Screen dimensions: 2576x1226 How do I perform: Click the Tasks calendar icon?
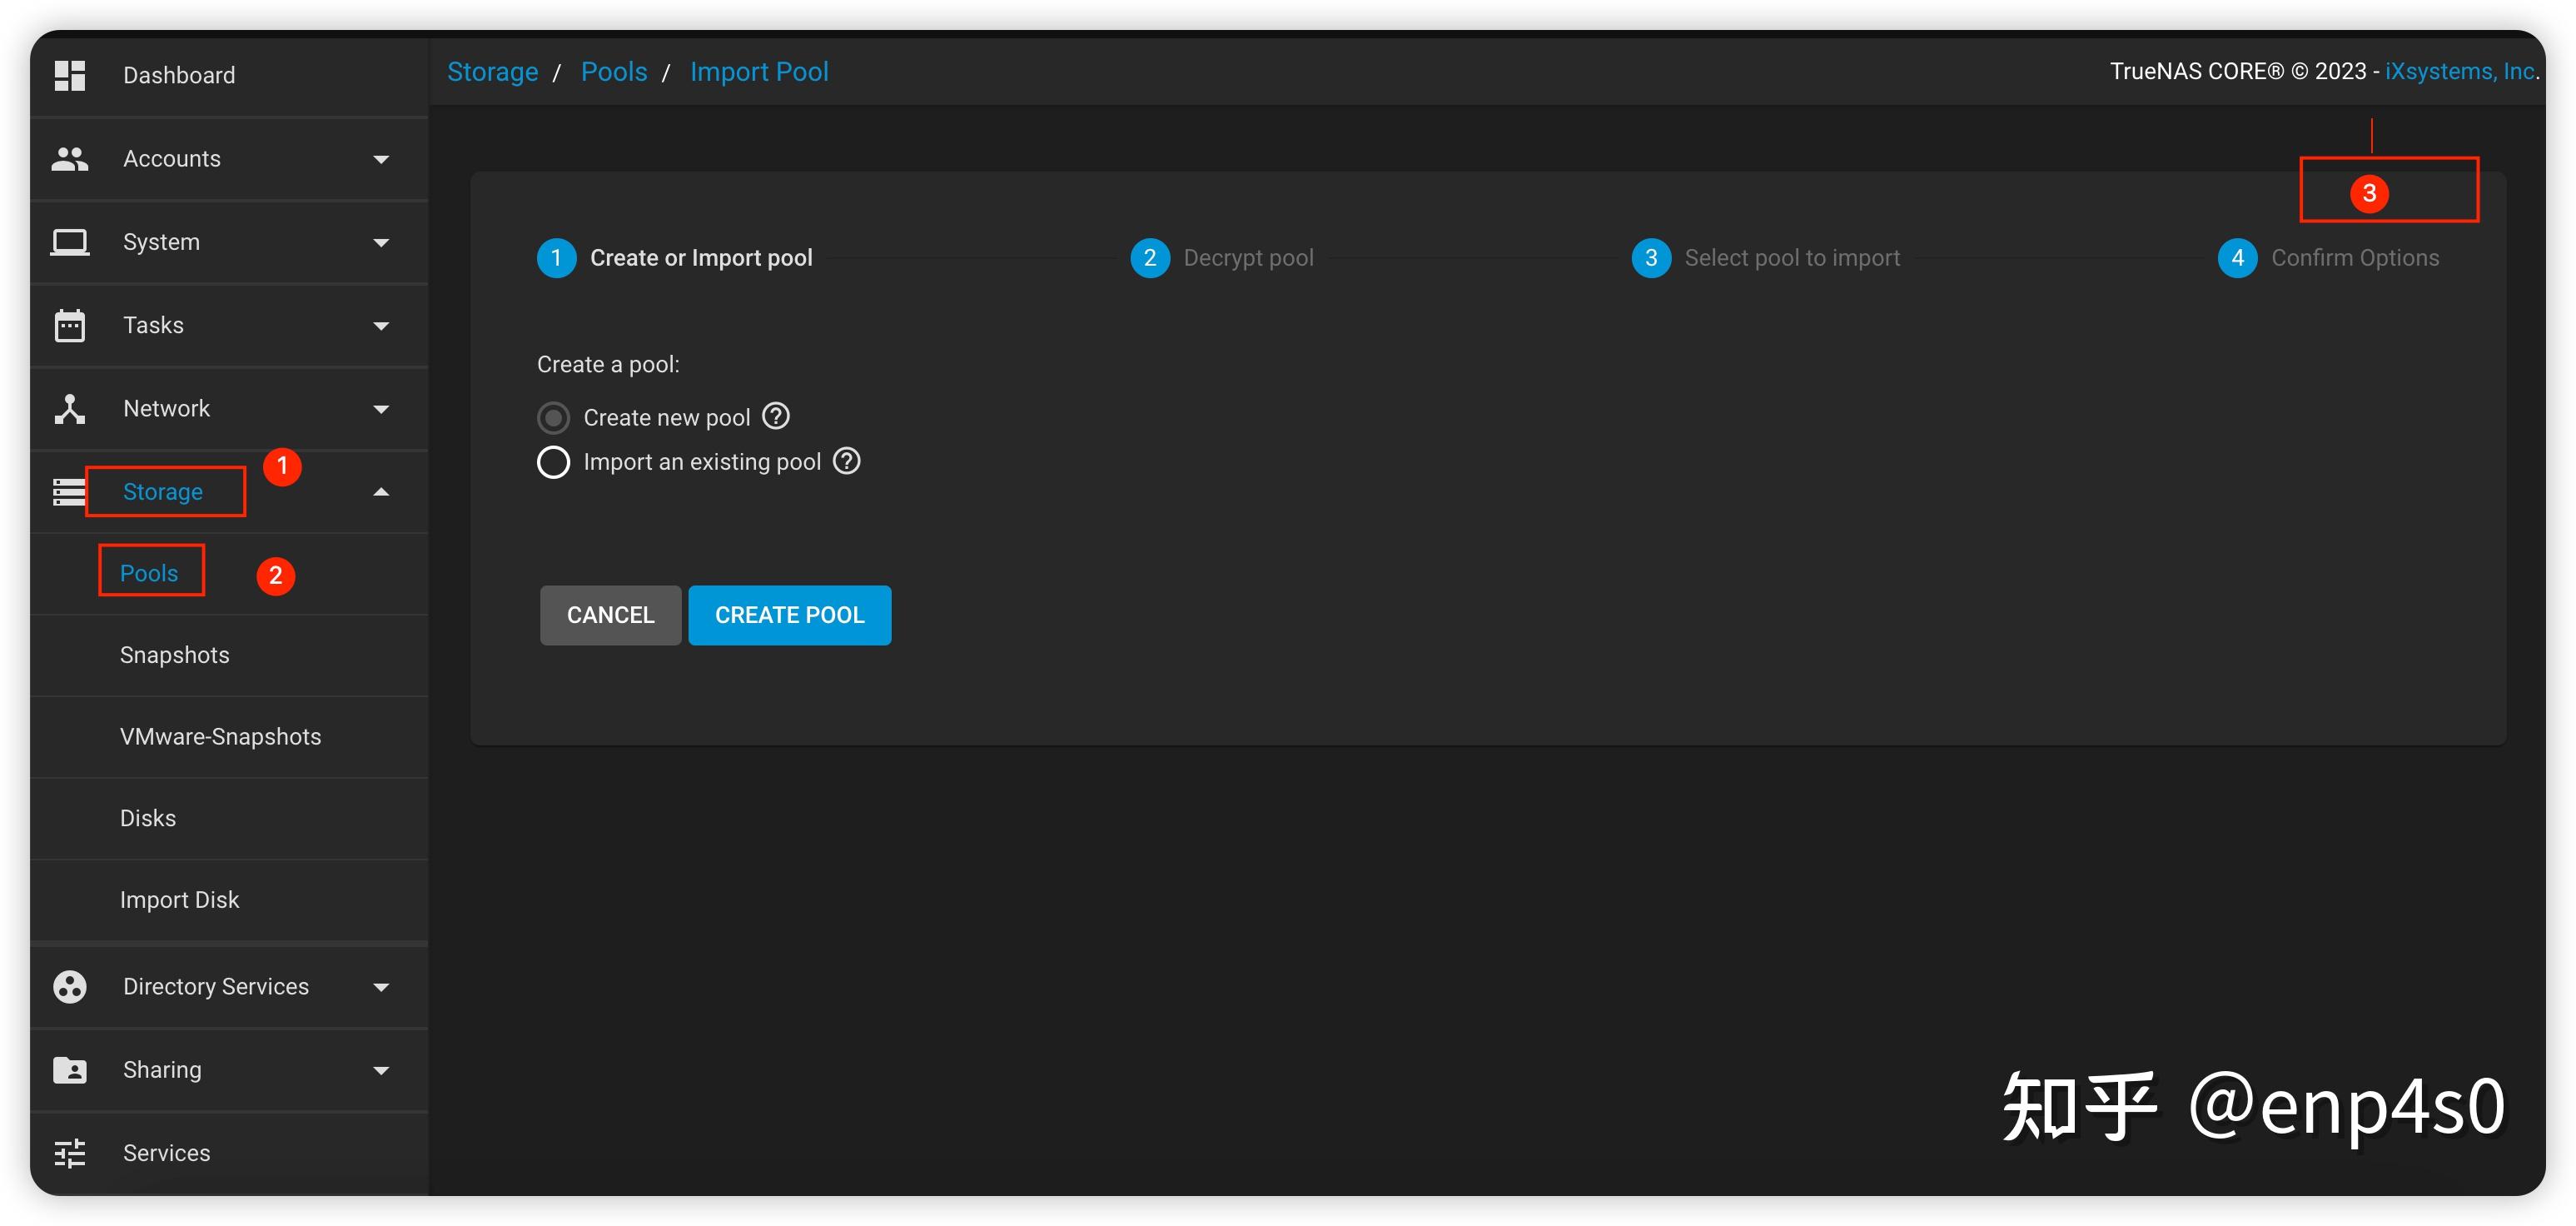69,325
